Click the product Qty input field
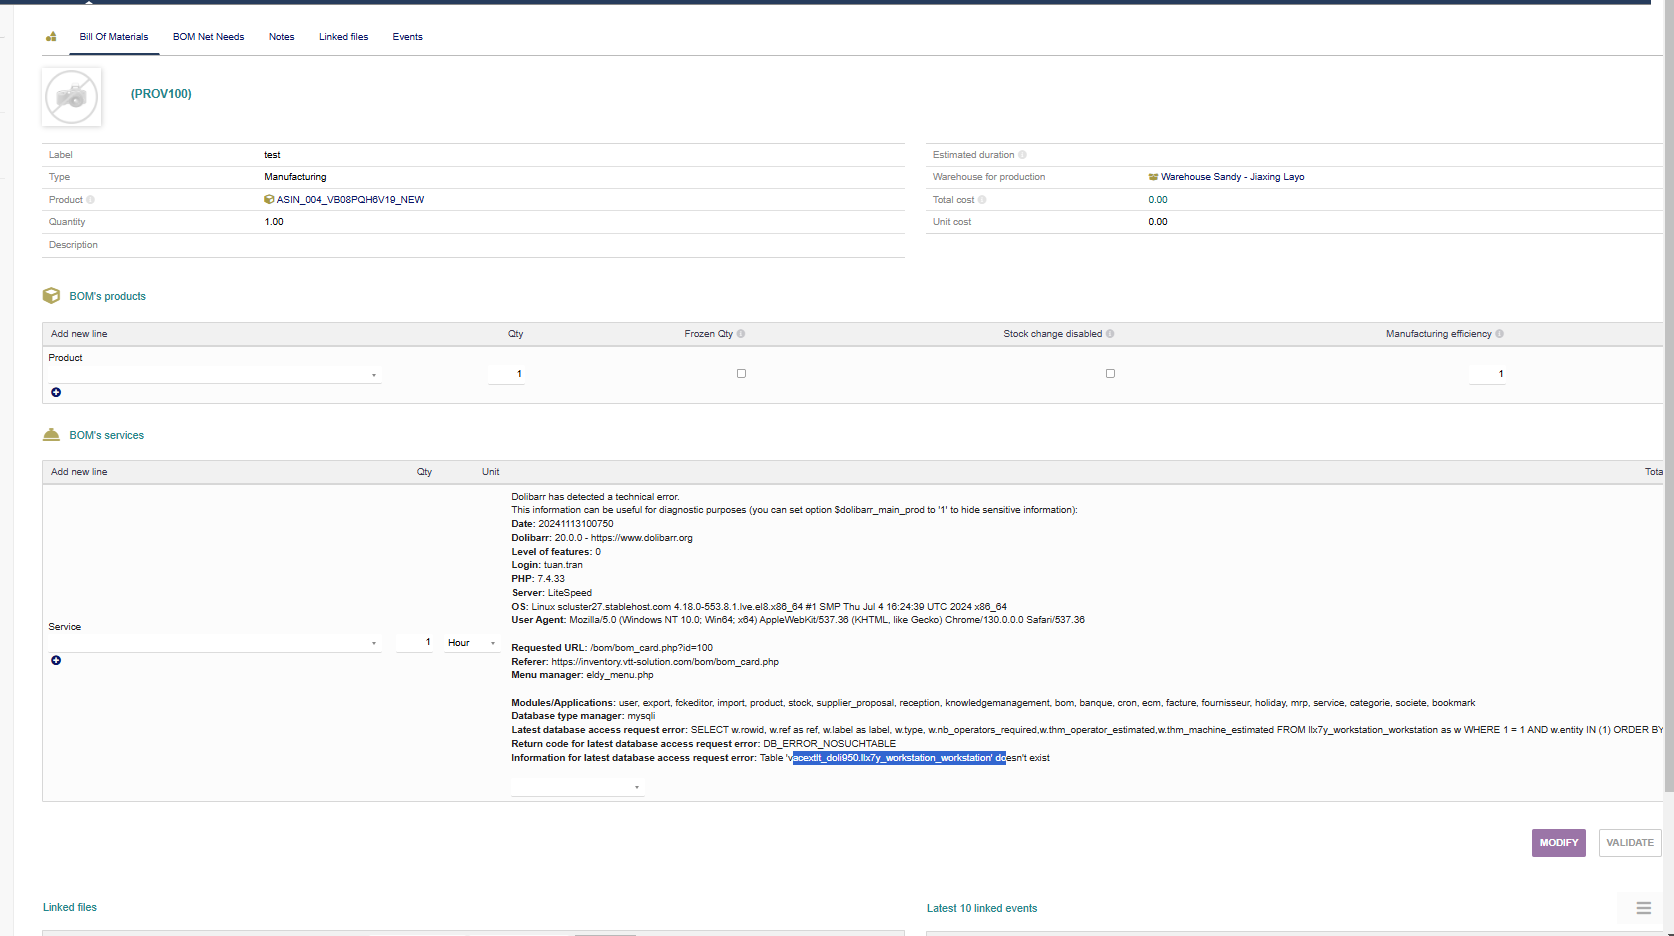The image size is (1674, 936). [x=506, y=374]
